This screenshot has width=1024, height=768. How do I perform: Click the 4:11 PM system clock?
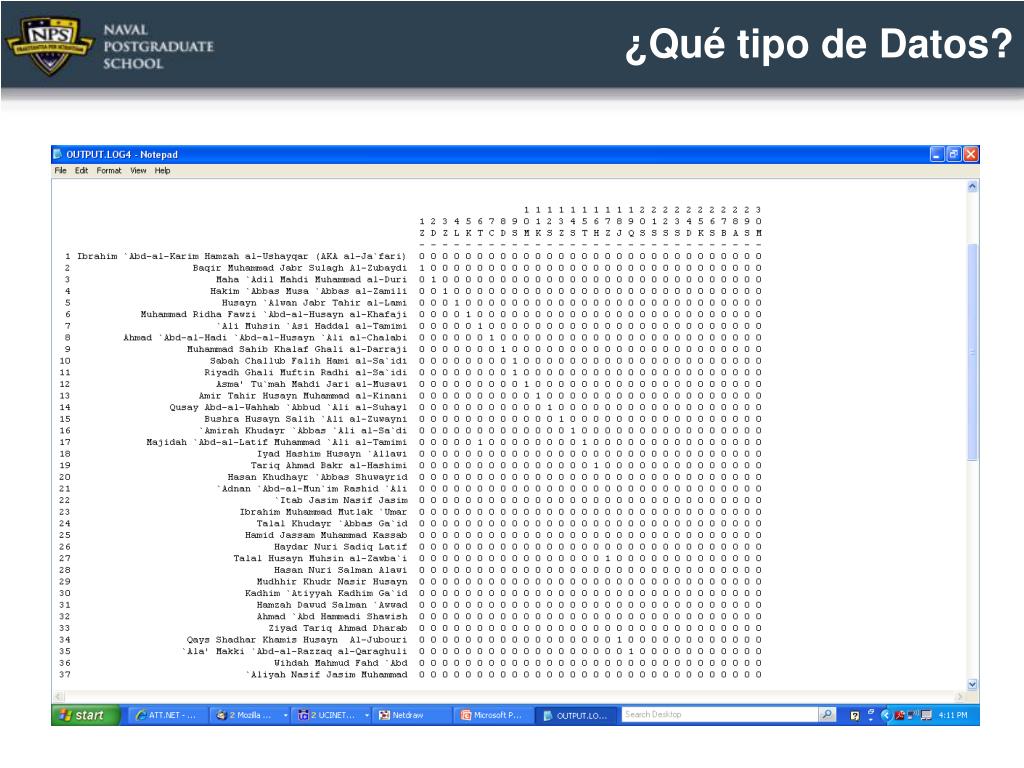click(x=953, y=715)
